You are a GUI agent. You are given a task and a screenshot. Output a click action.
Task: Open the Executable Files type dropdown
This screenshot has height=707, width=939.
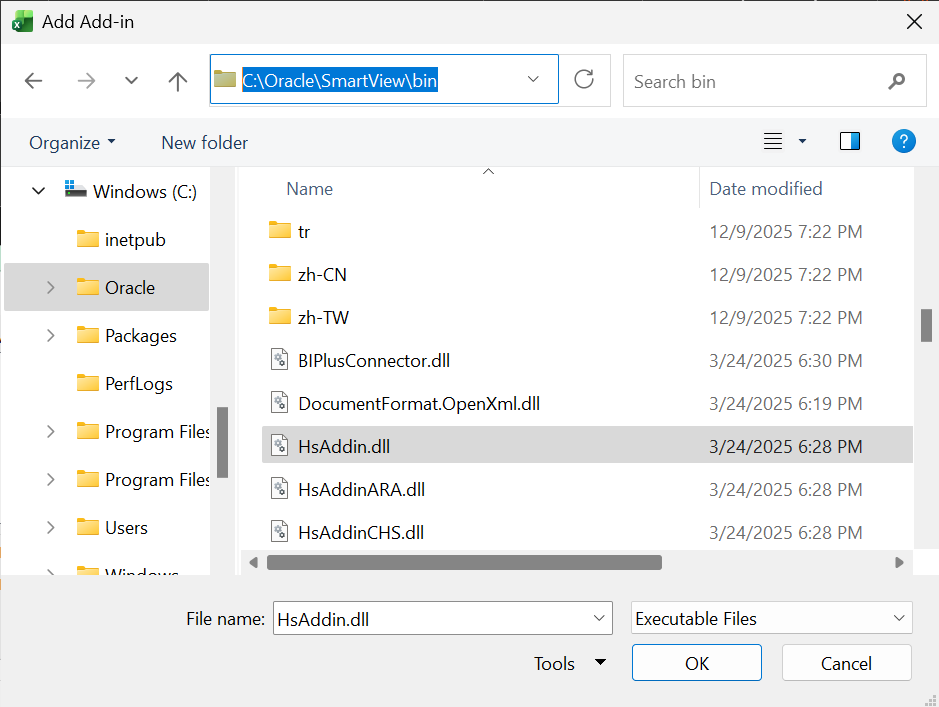[771, 618]
